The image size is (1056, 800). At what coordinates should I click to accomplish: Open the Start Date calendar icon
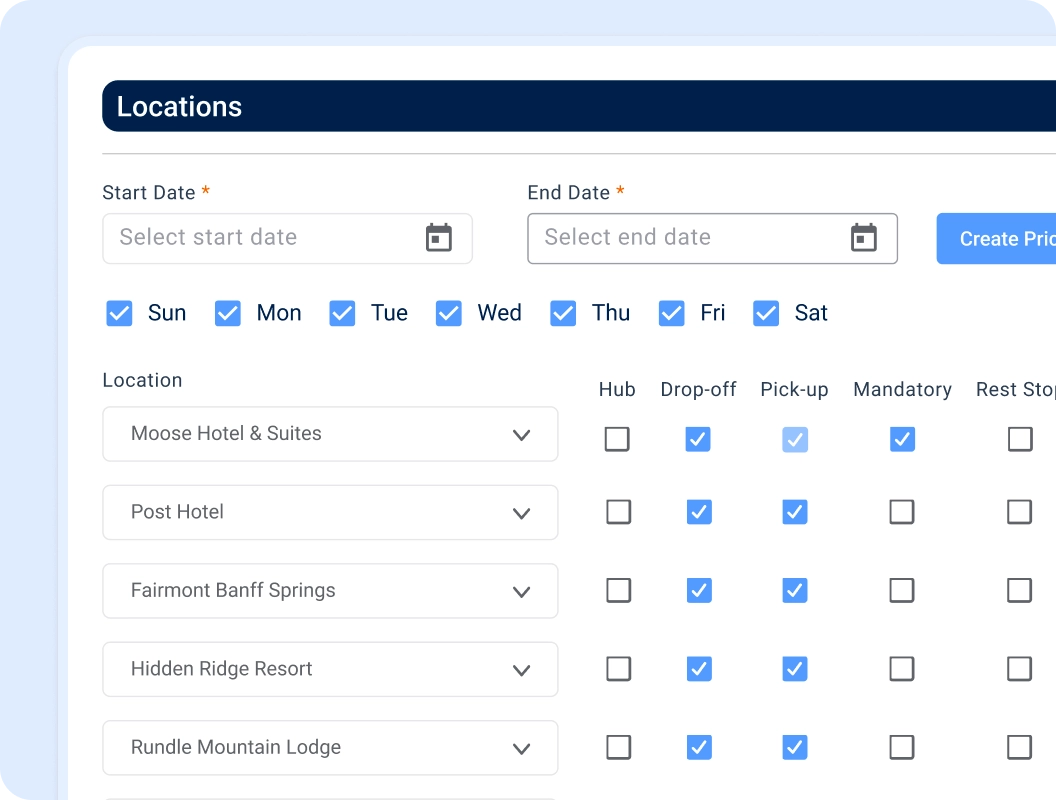click(x=438, y=238)
